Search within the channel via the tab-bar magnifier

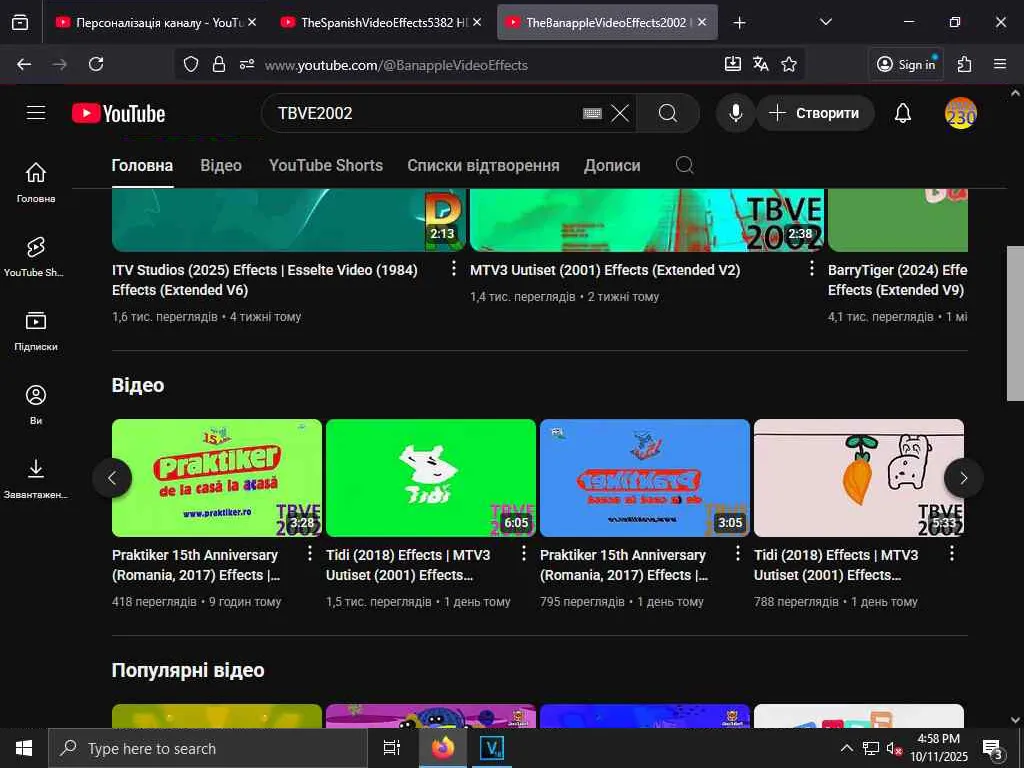click(684, 165)
